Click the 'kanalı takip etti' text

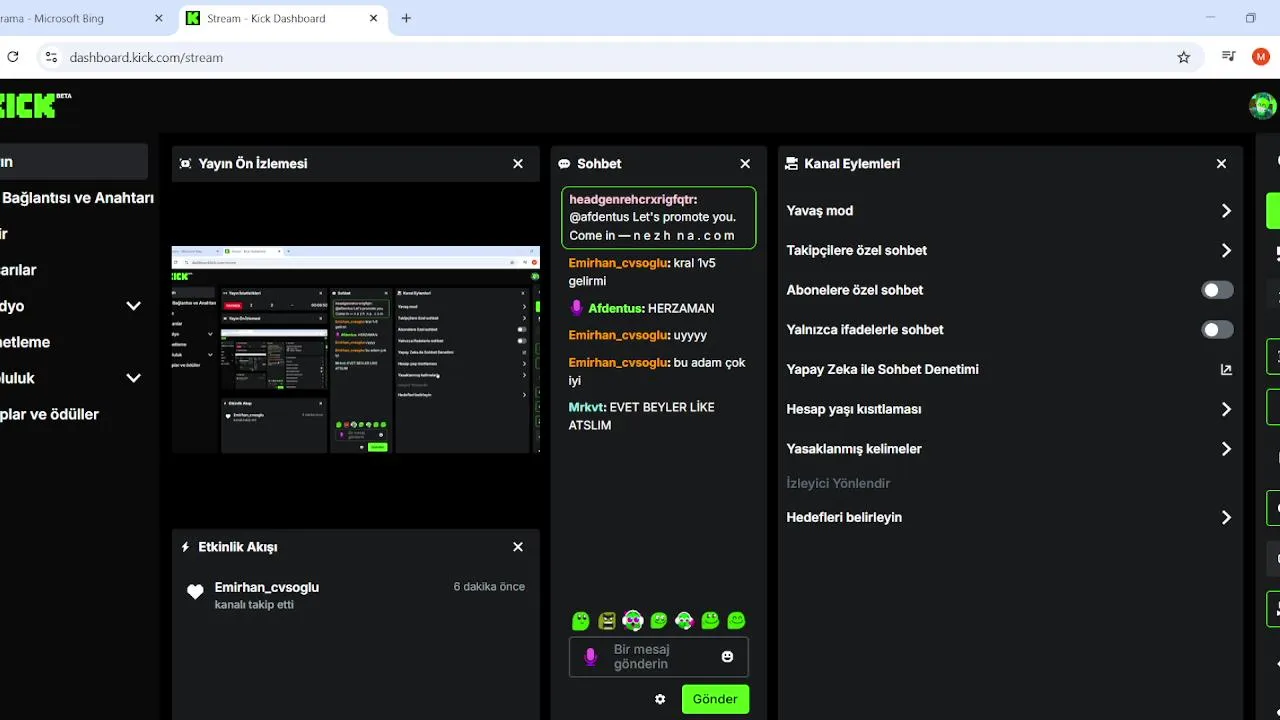(x=254, y=605)
